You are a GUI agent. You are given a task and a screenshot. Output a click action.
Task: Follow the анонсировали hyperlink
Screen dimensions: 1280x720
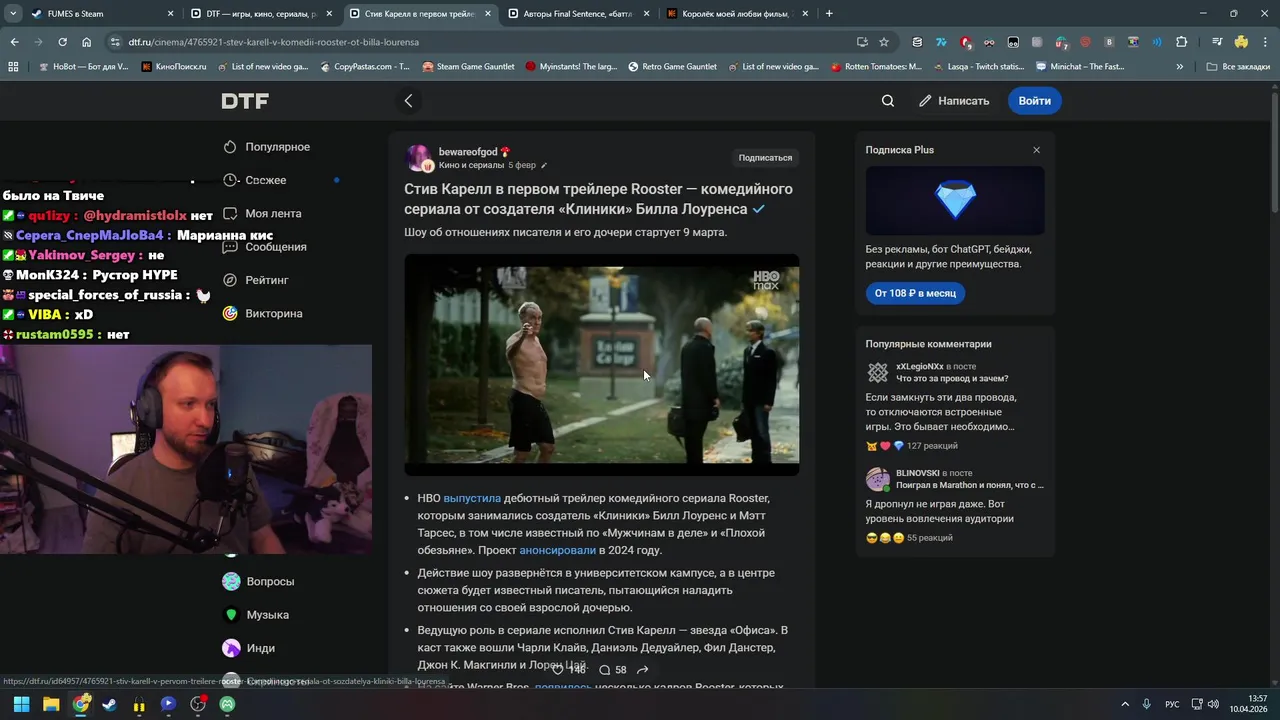coord(557,550)
